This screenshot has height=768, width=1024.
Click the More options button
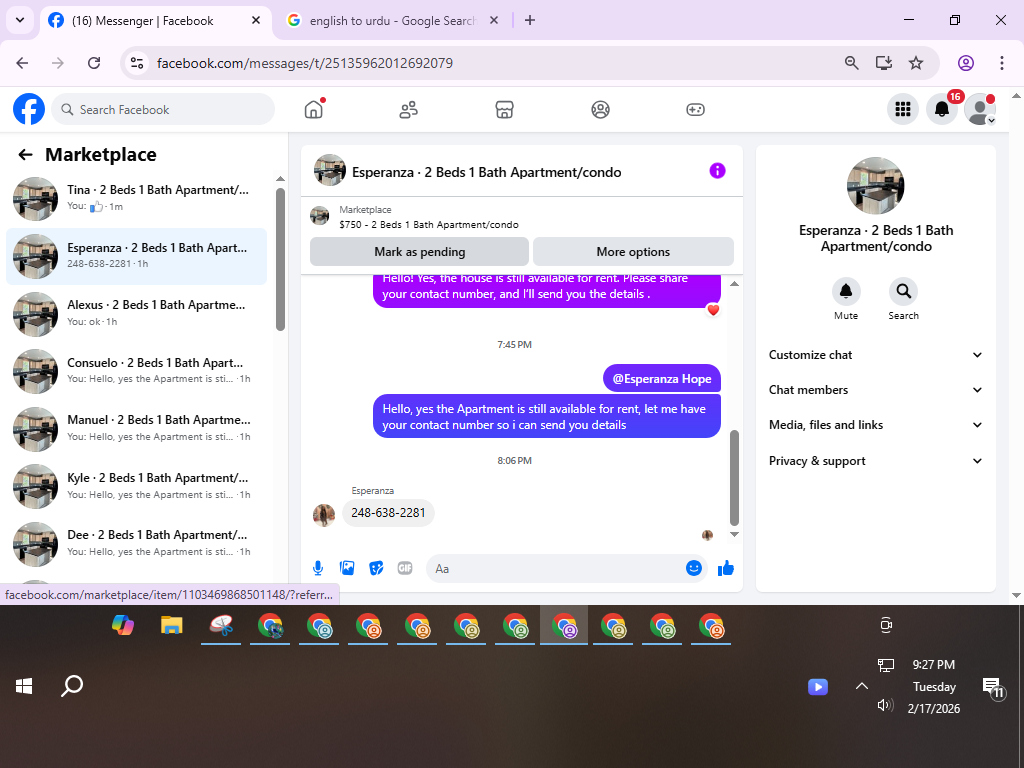(x=633, y=251)
